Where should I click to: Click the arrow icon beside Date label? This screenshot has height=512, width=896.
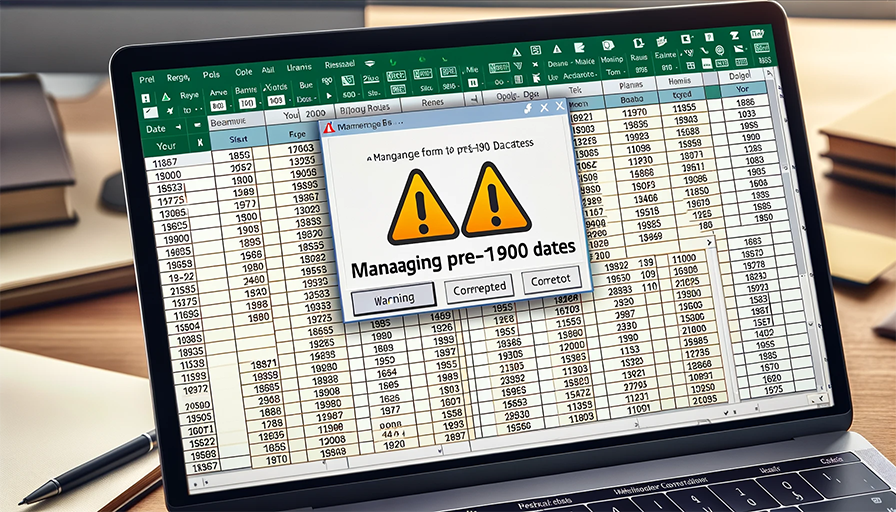[177, 127]
